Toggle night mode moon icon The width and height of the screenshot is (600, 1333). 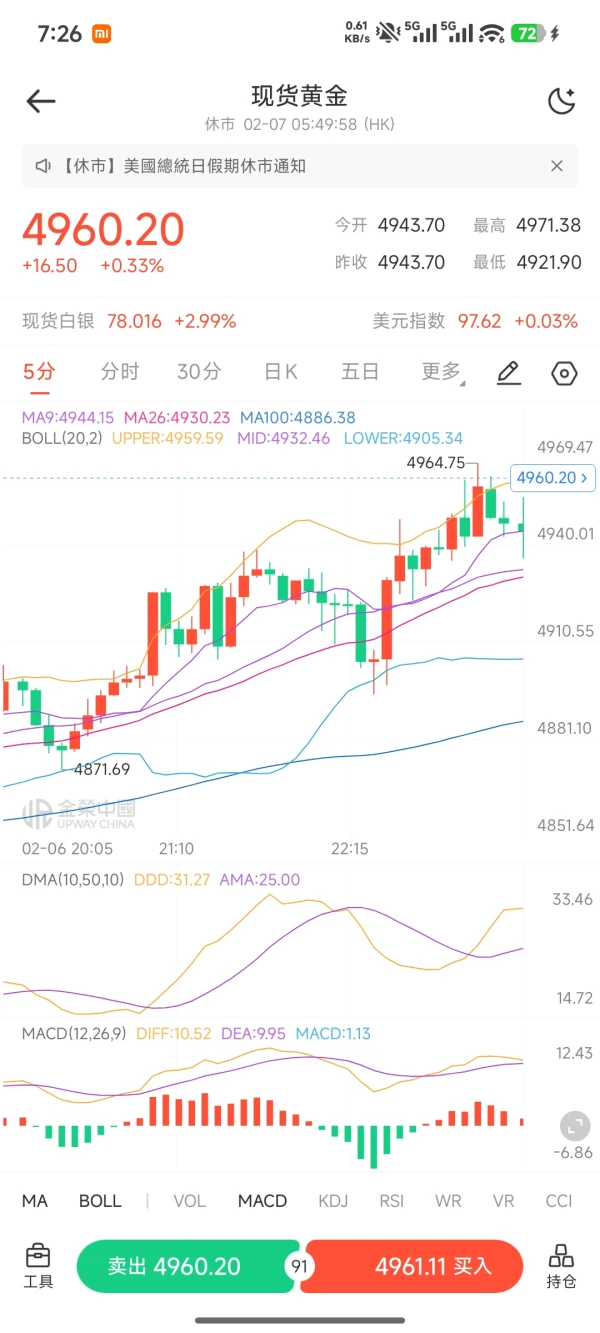point(562,101)
